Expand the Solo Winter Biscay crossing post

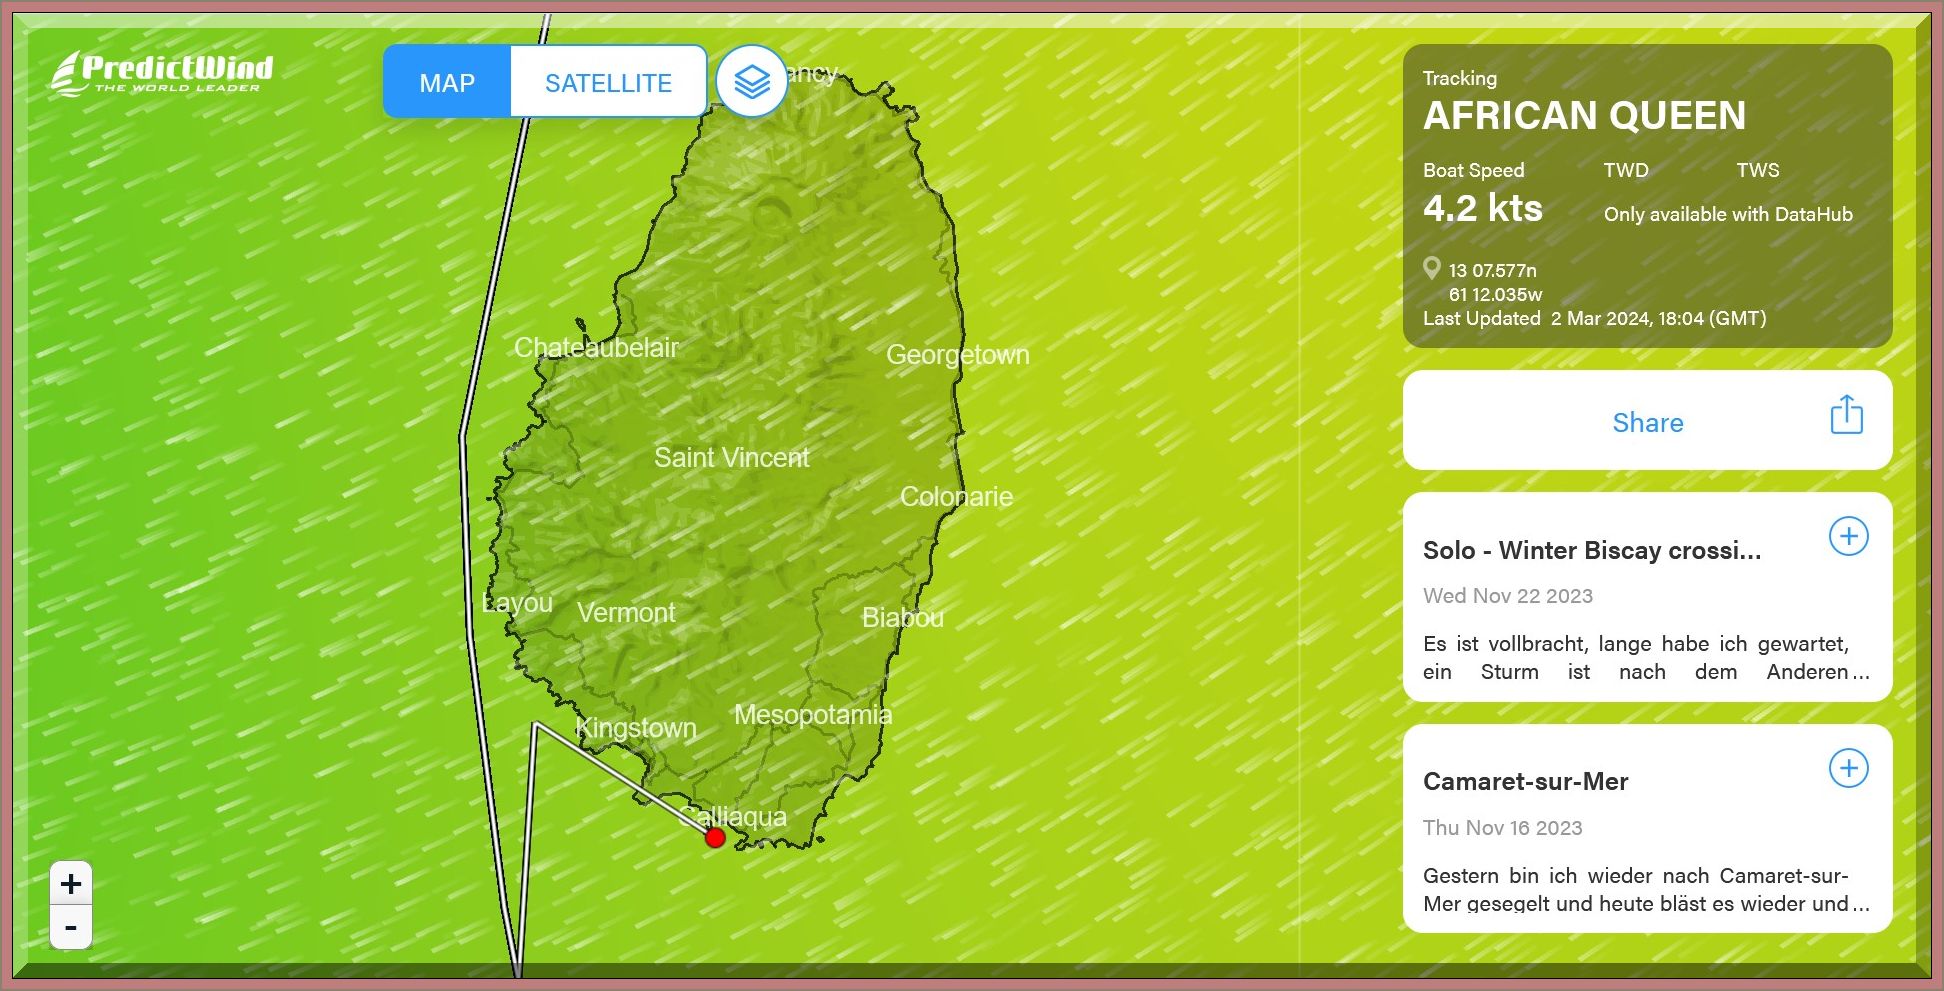click(x=1848, y=537)
